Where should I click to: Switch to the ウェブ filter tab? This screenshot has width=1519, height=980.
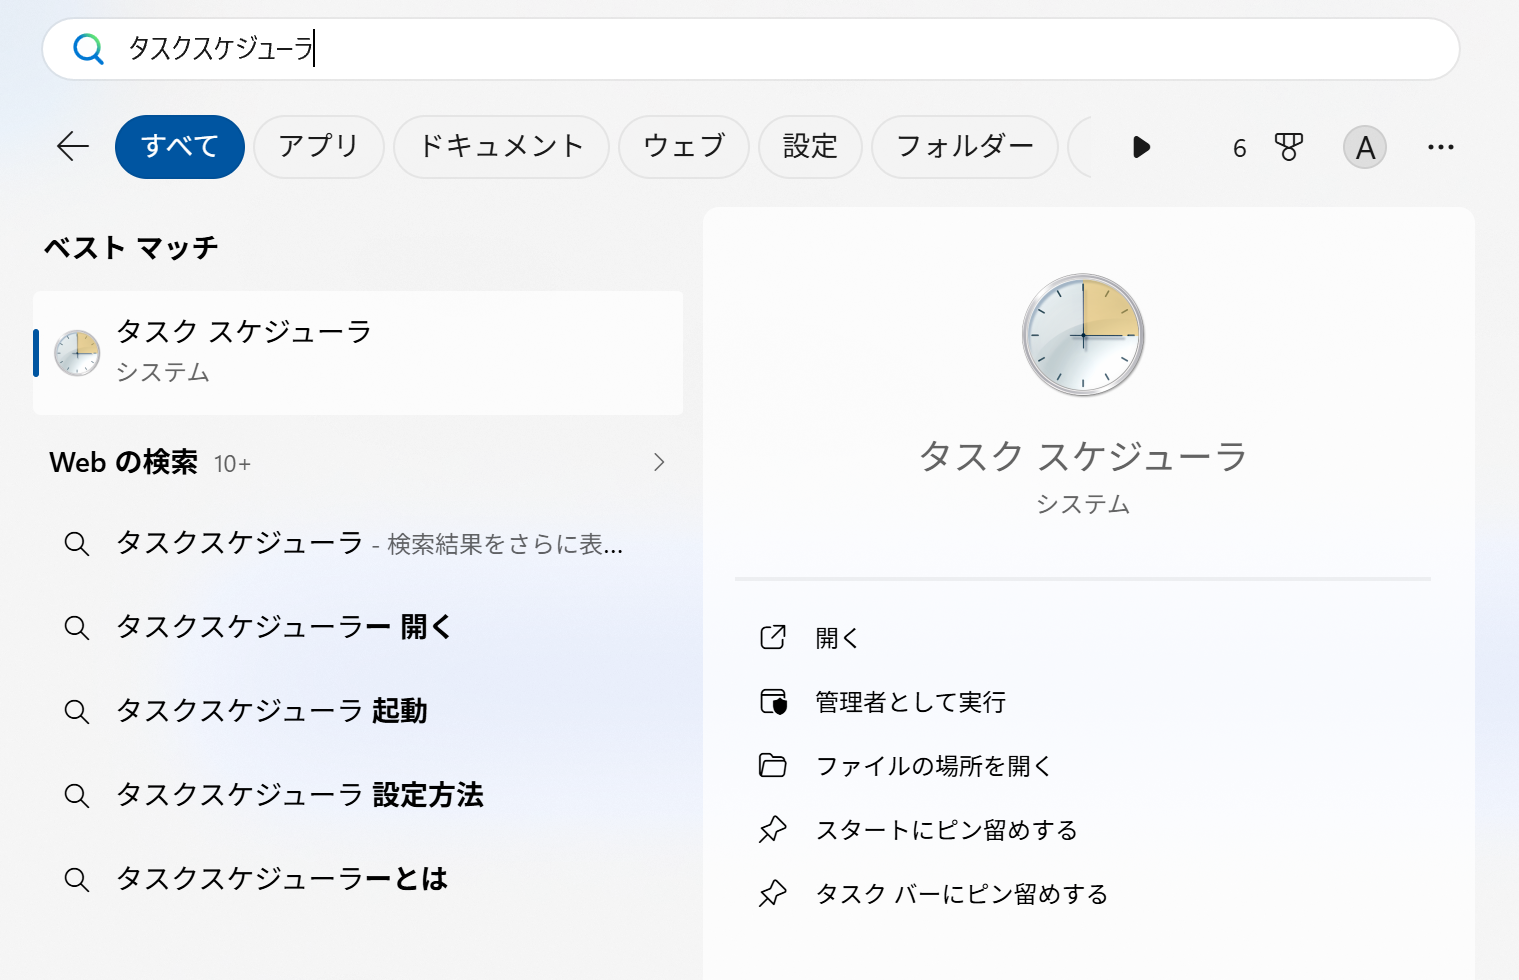tap(684, 147)
